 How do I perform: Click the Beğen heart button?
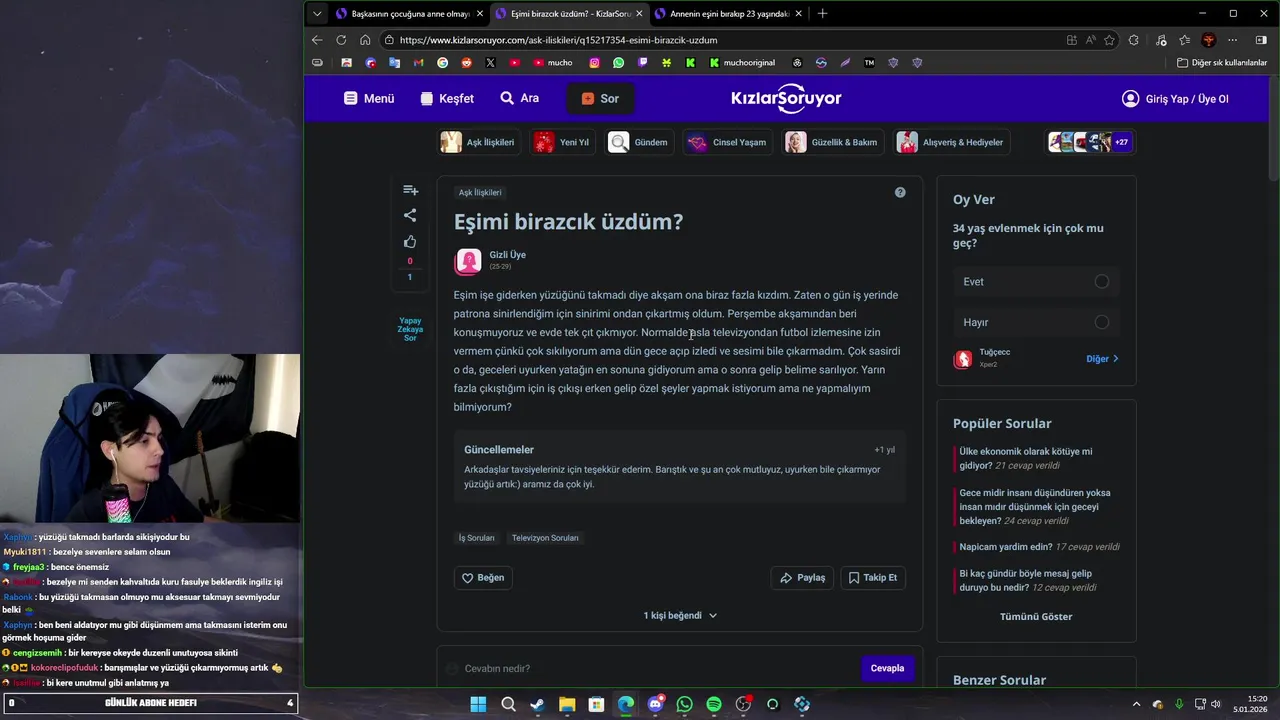483,578
